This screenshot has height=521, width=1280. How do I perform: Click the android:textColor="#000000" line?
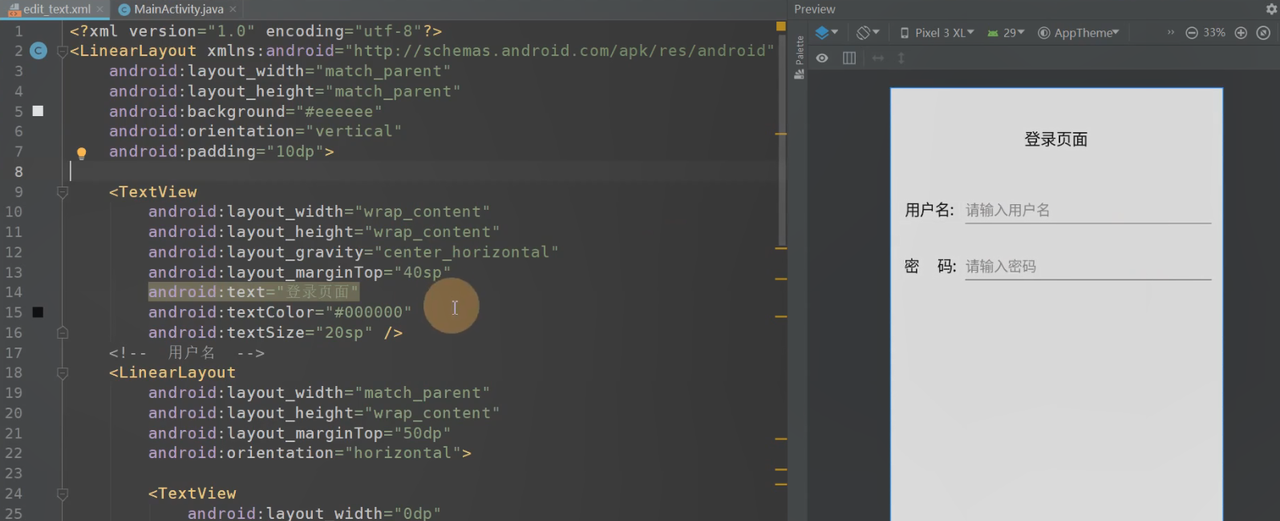(x=280, y=312)
